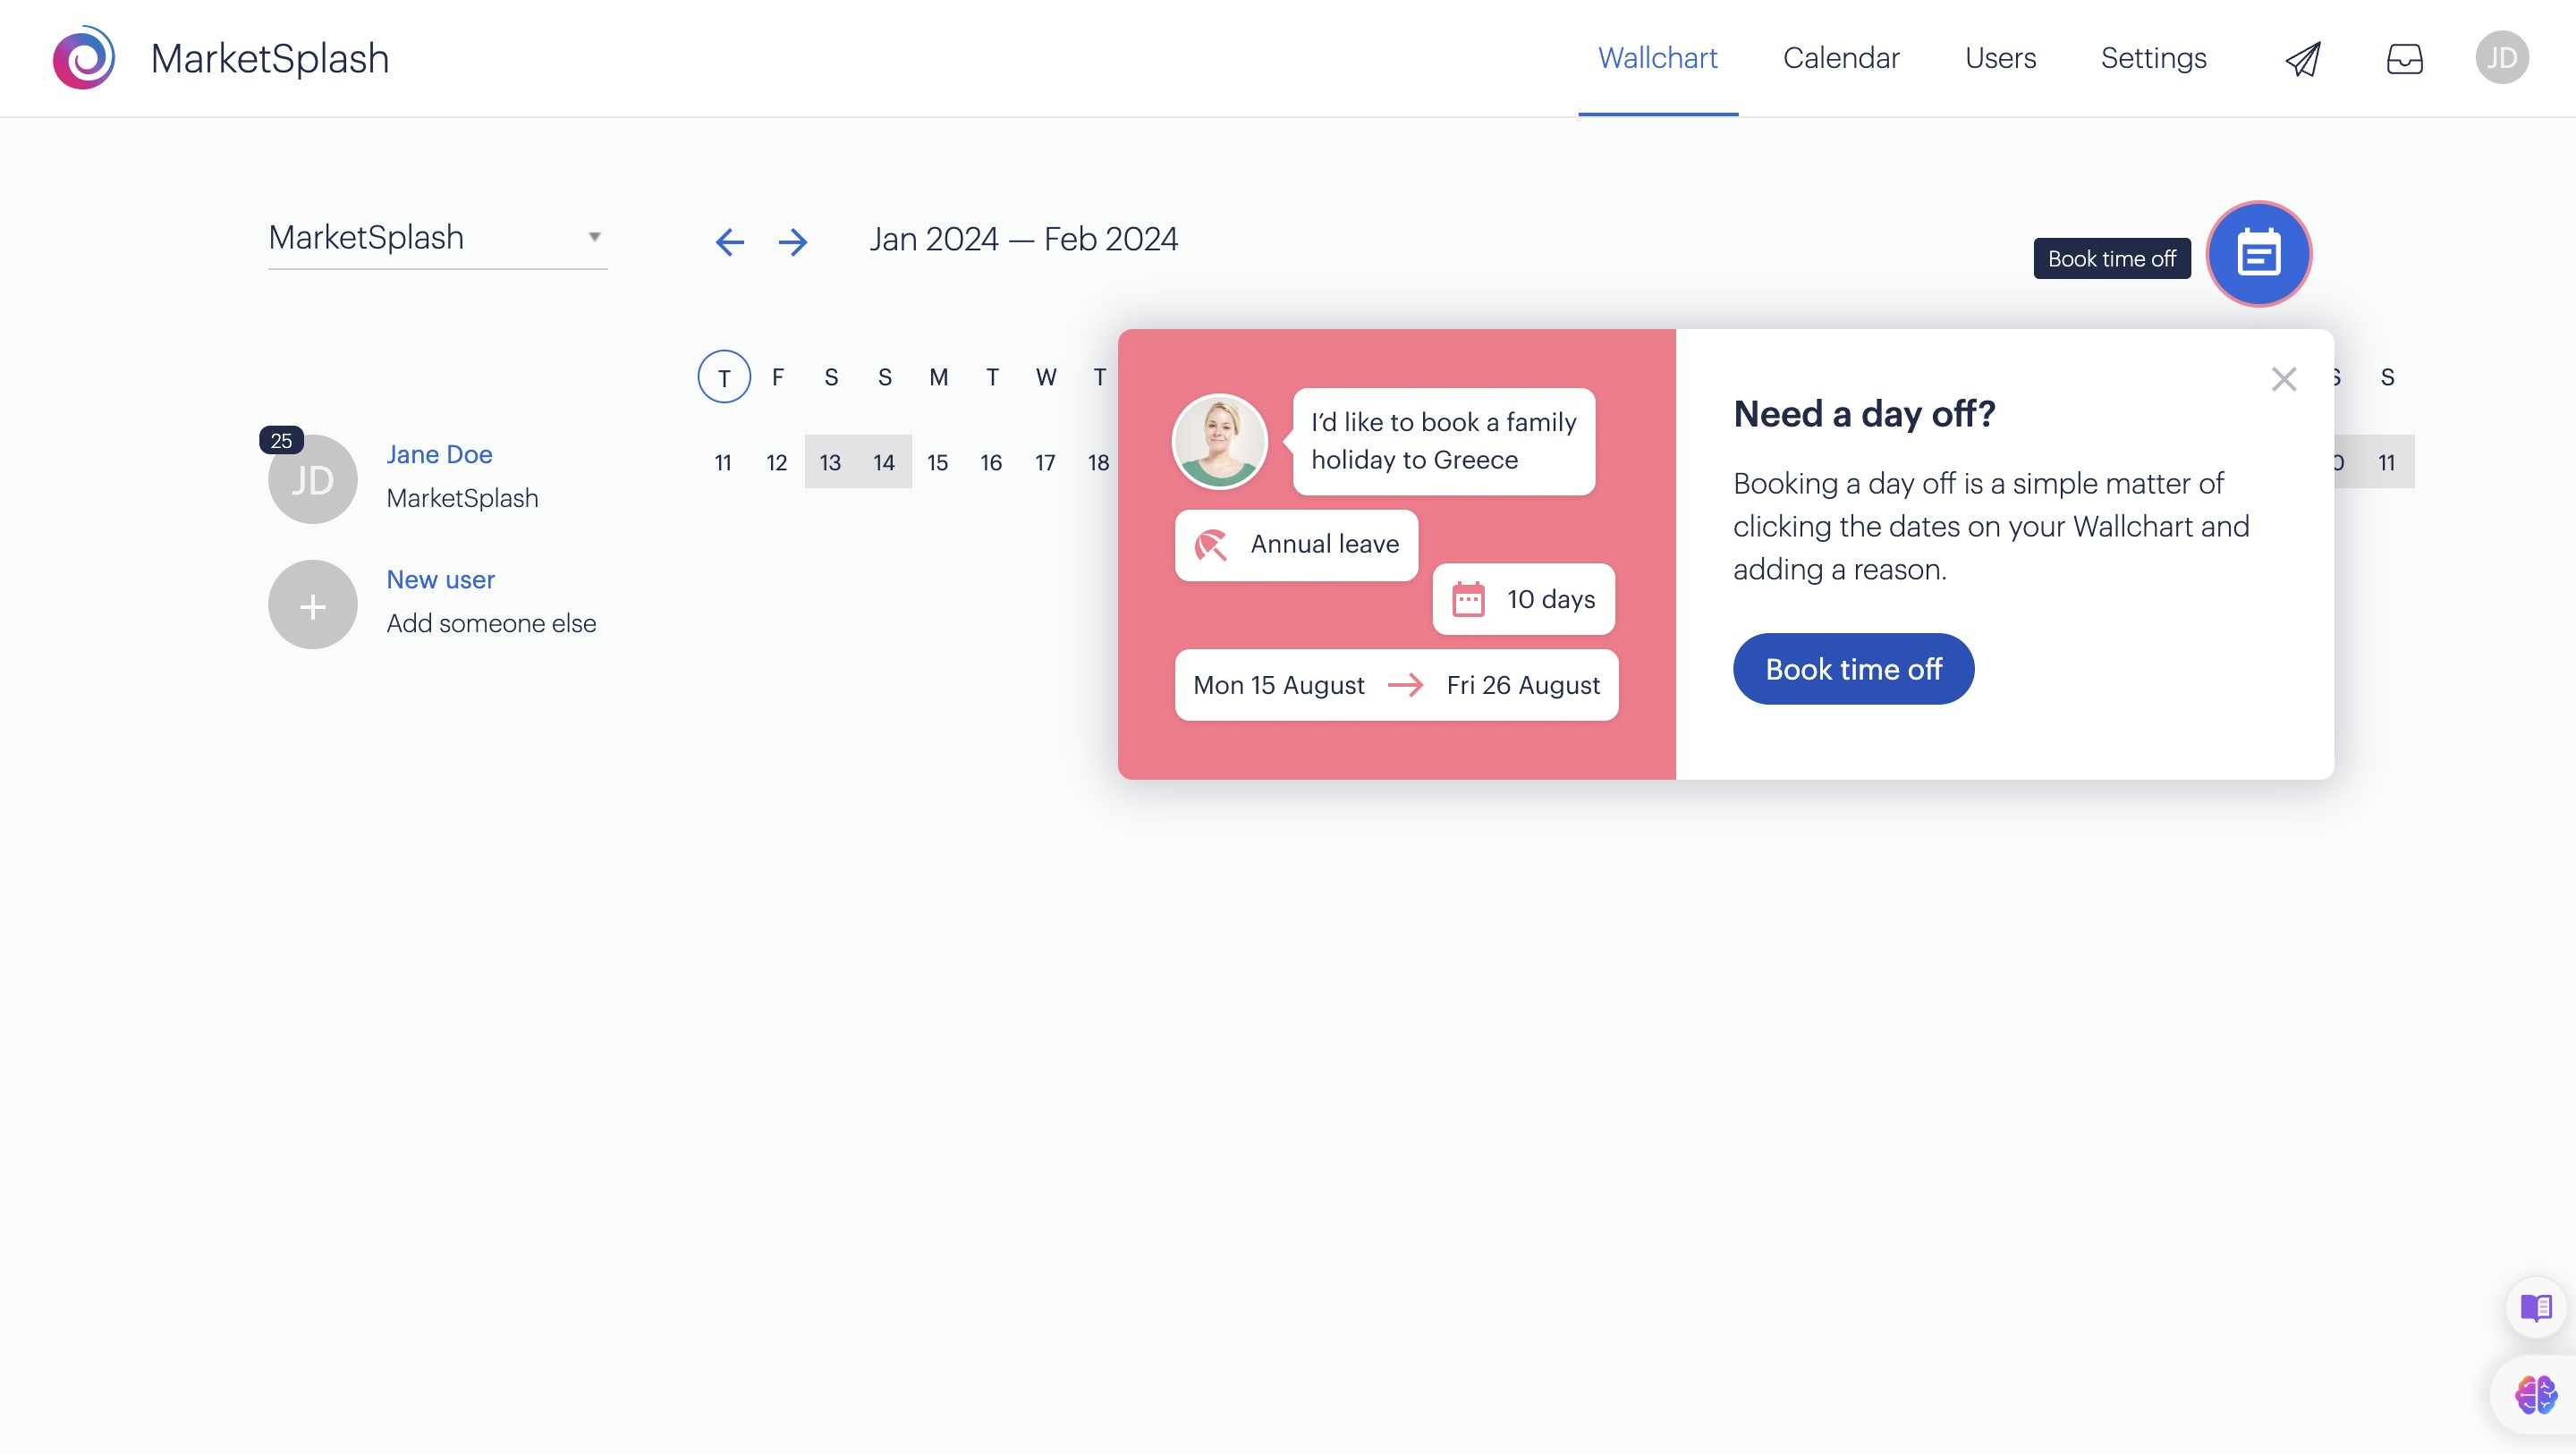Switch to the Calendar tab
2576x1454 pixels.
click(1841, 58)
